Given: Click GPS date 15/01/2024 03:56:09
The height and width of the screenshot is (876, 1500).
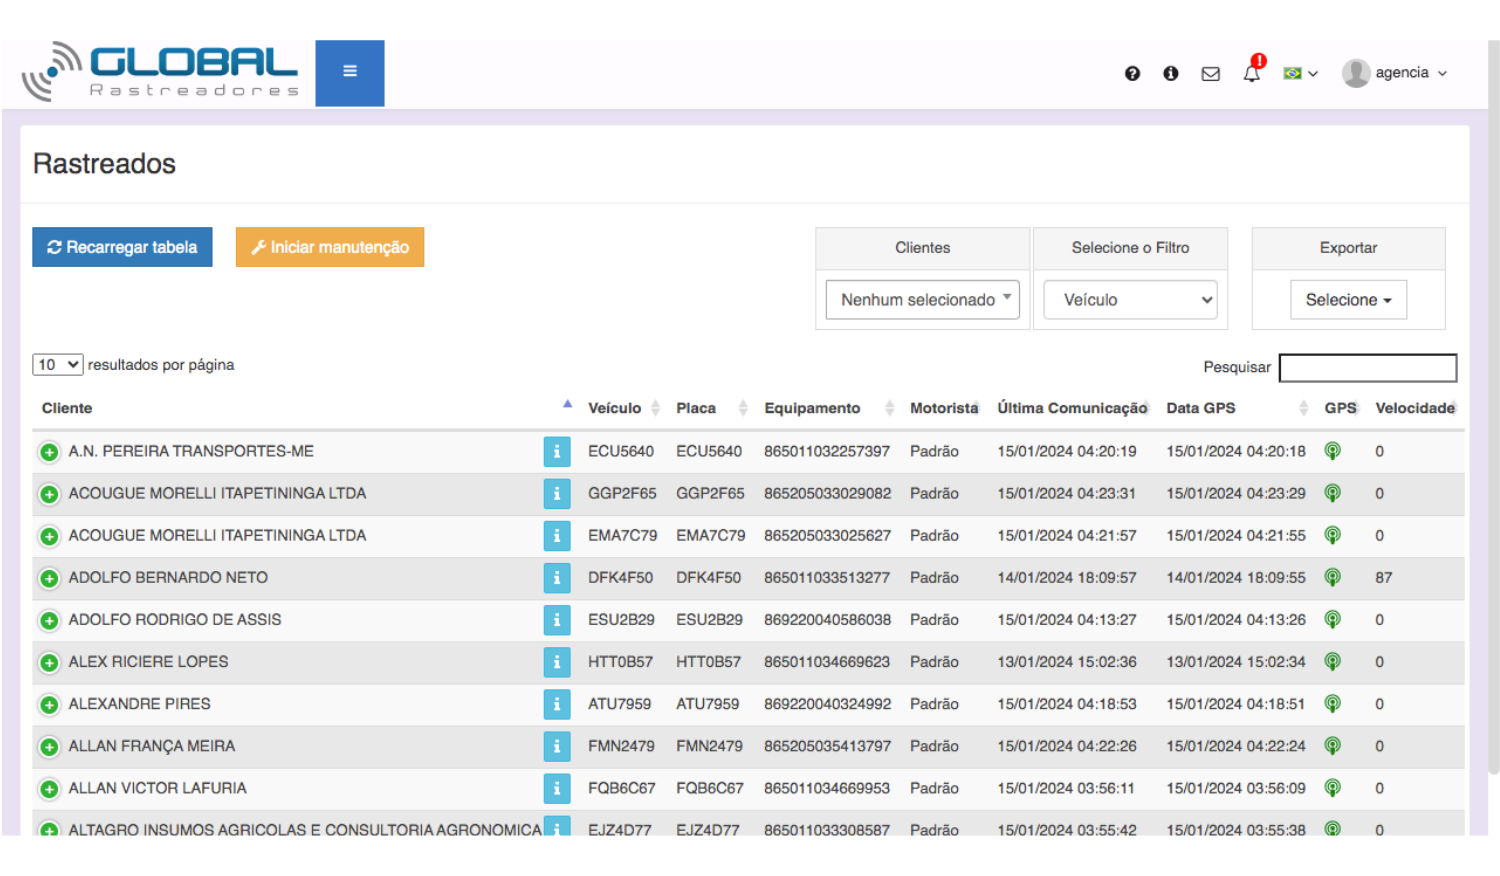Looking at the screenshot, I should point(1236,788).
